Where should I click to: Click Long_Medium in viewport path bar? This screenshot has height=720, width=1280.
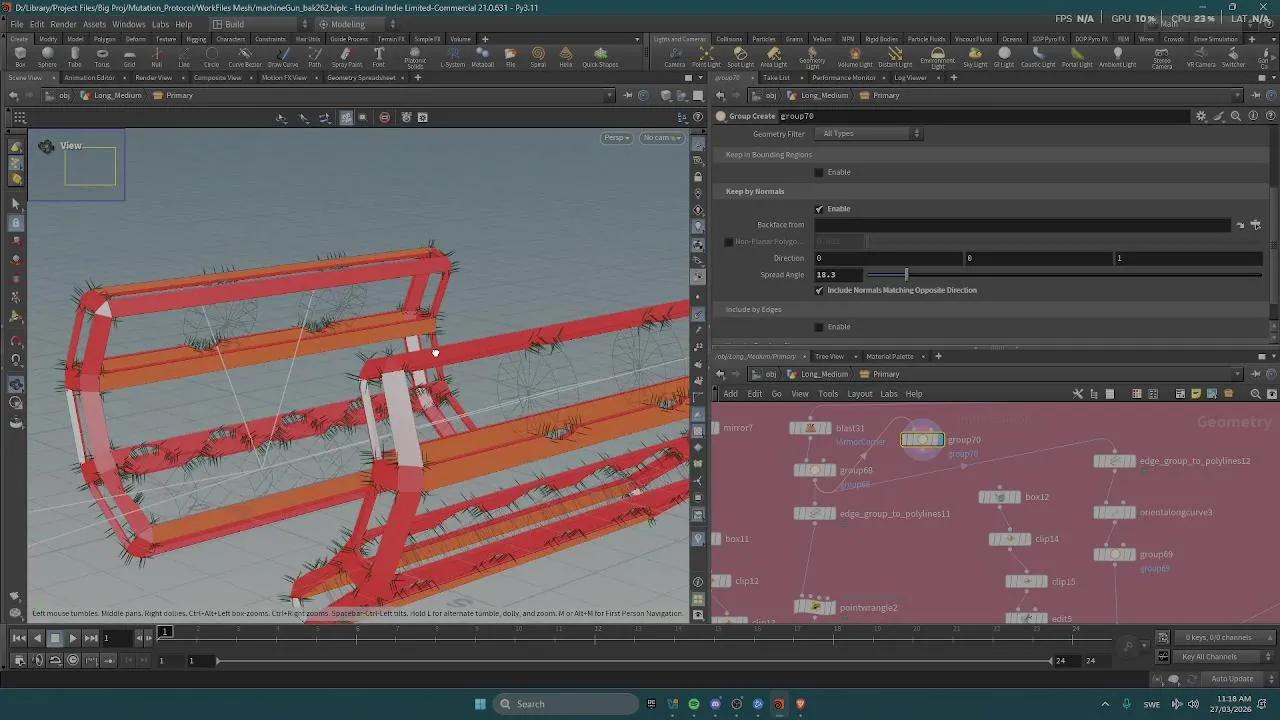[x=117, y=96]
